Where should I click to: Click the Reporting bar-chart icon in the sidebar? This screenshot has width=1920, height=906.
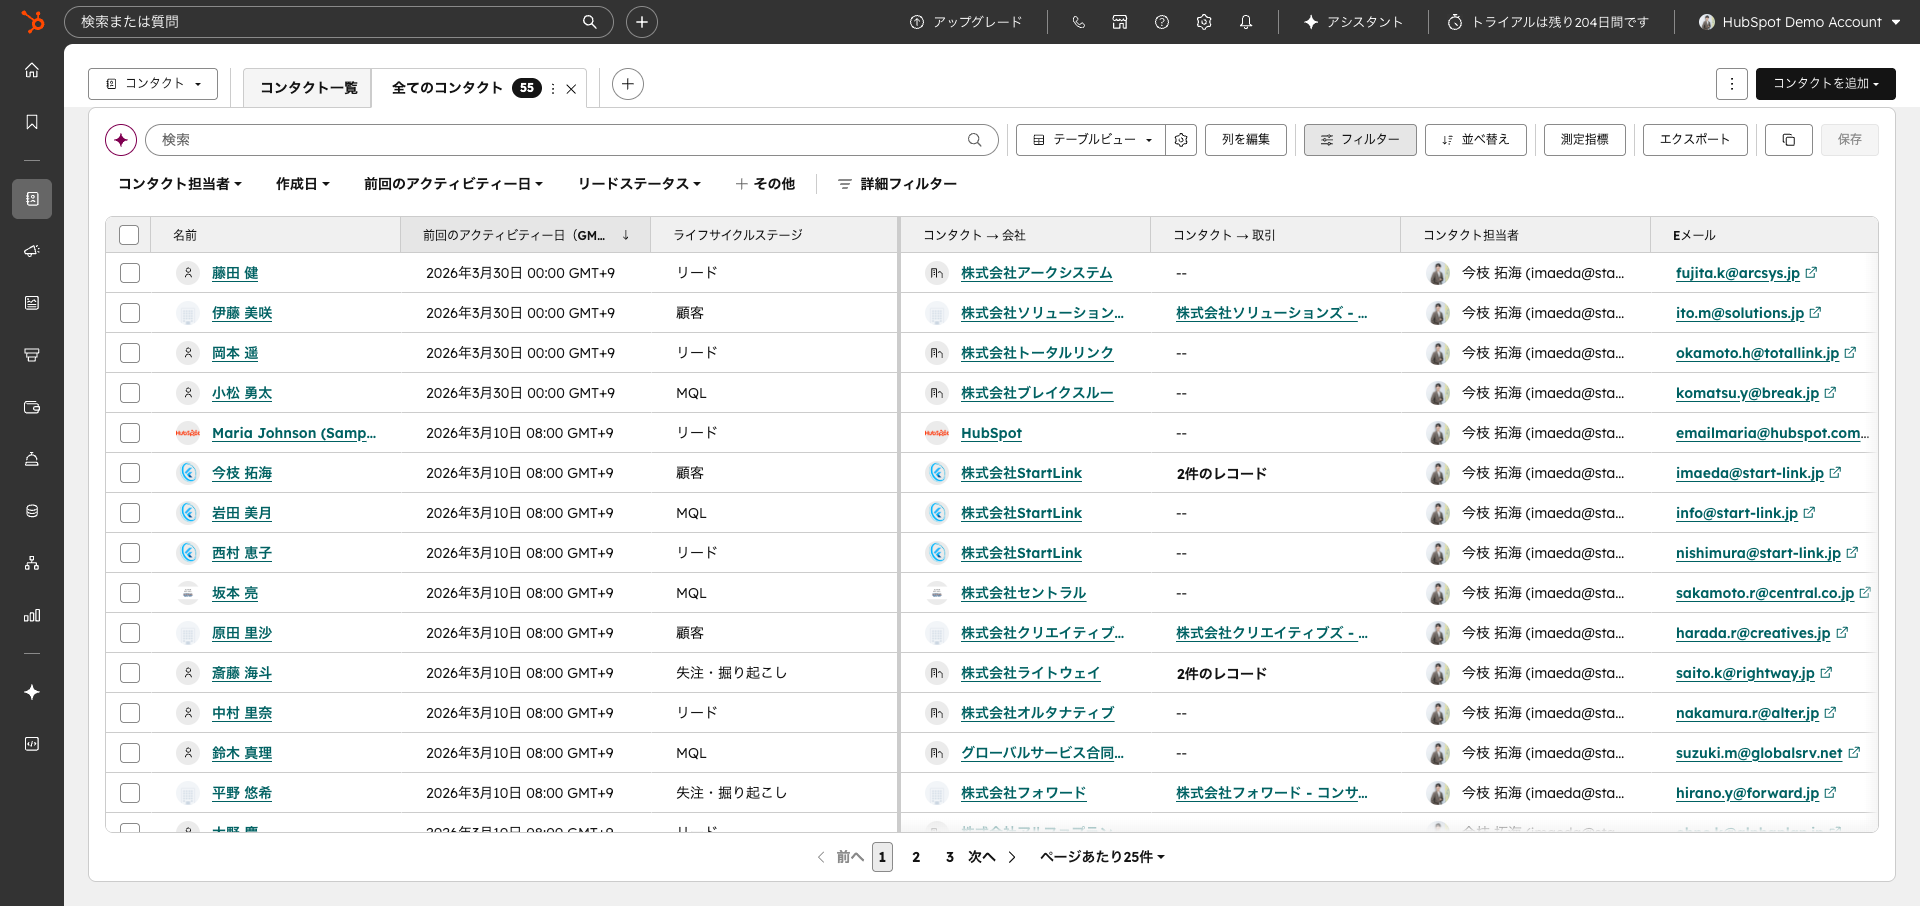coord(32,615)
